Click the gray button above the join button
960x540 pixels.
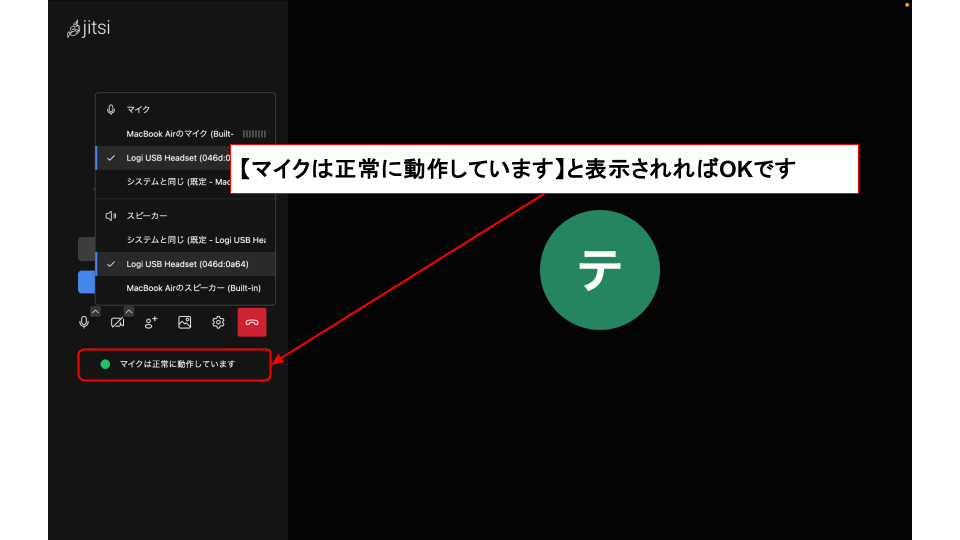point(86,249)
